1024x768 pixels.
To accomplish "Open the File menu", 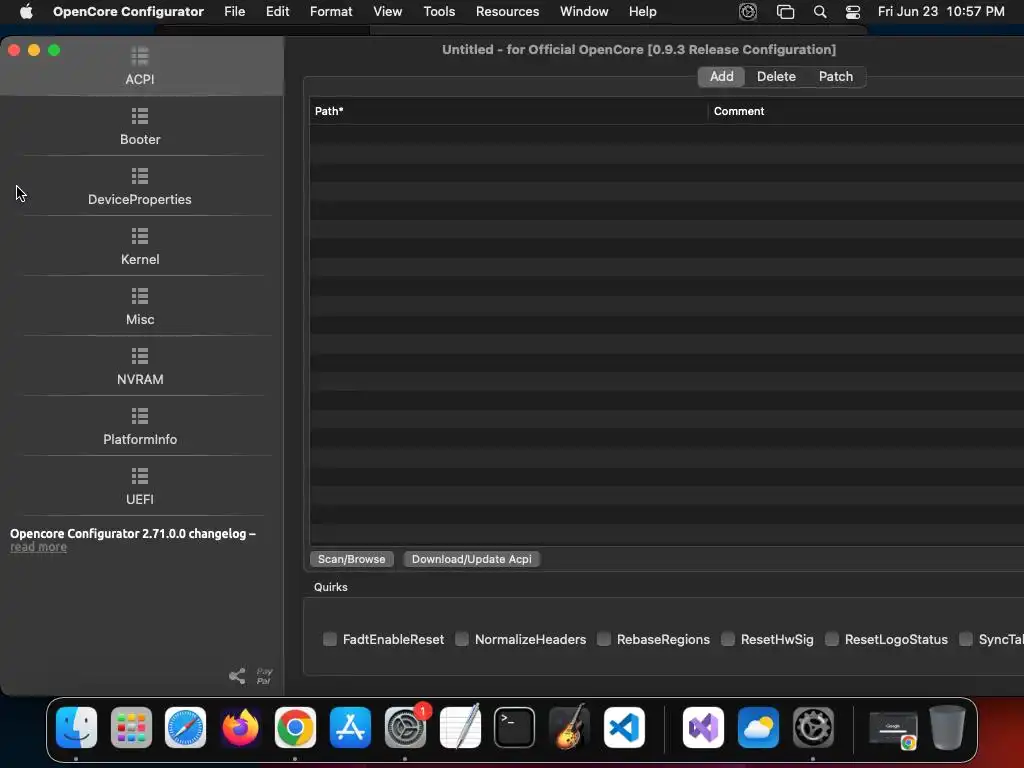I will pos(234,12).
